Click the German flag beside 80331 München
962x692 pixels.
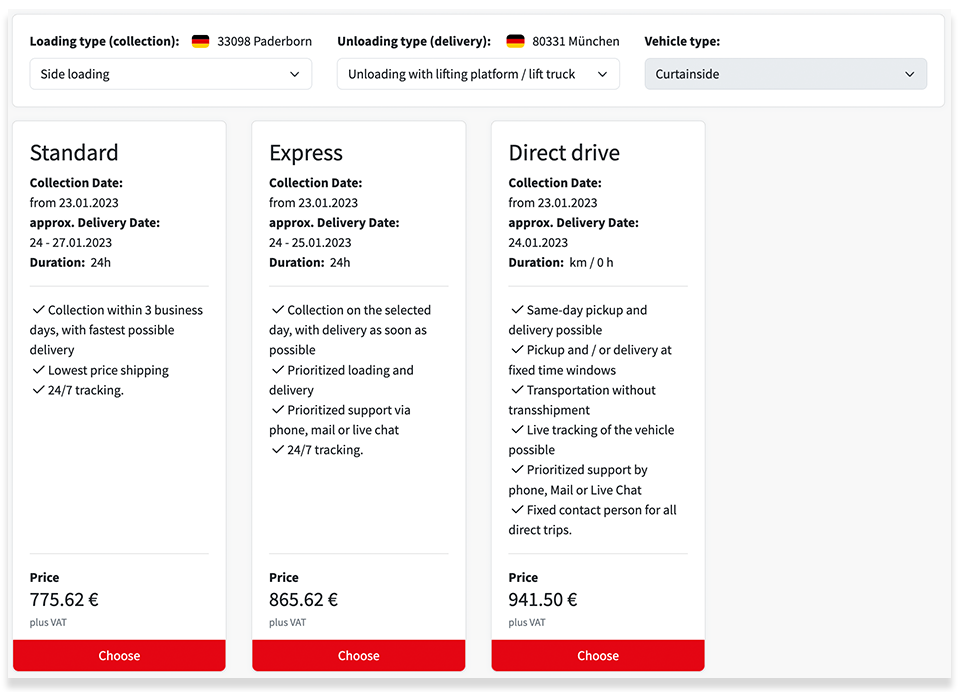[x=514, y=41]
